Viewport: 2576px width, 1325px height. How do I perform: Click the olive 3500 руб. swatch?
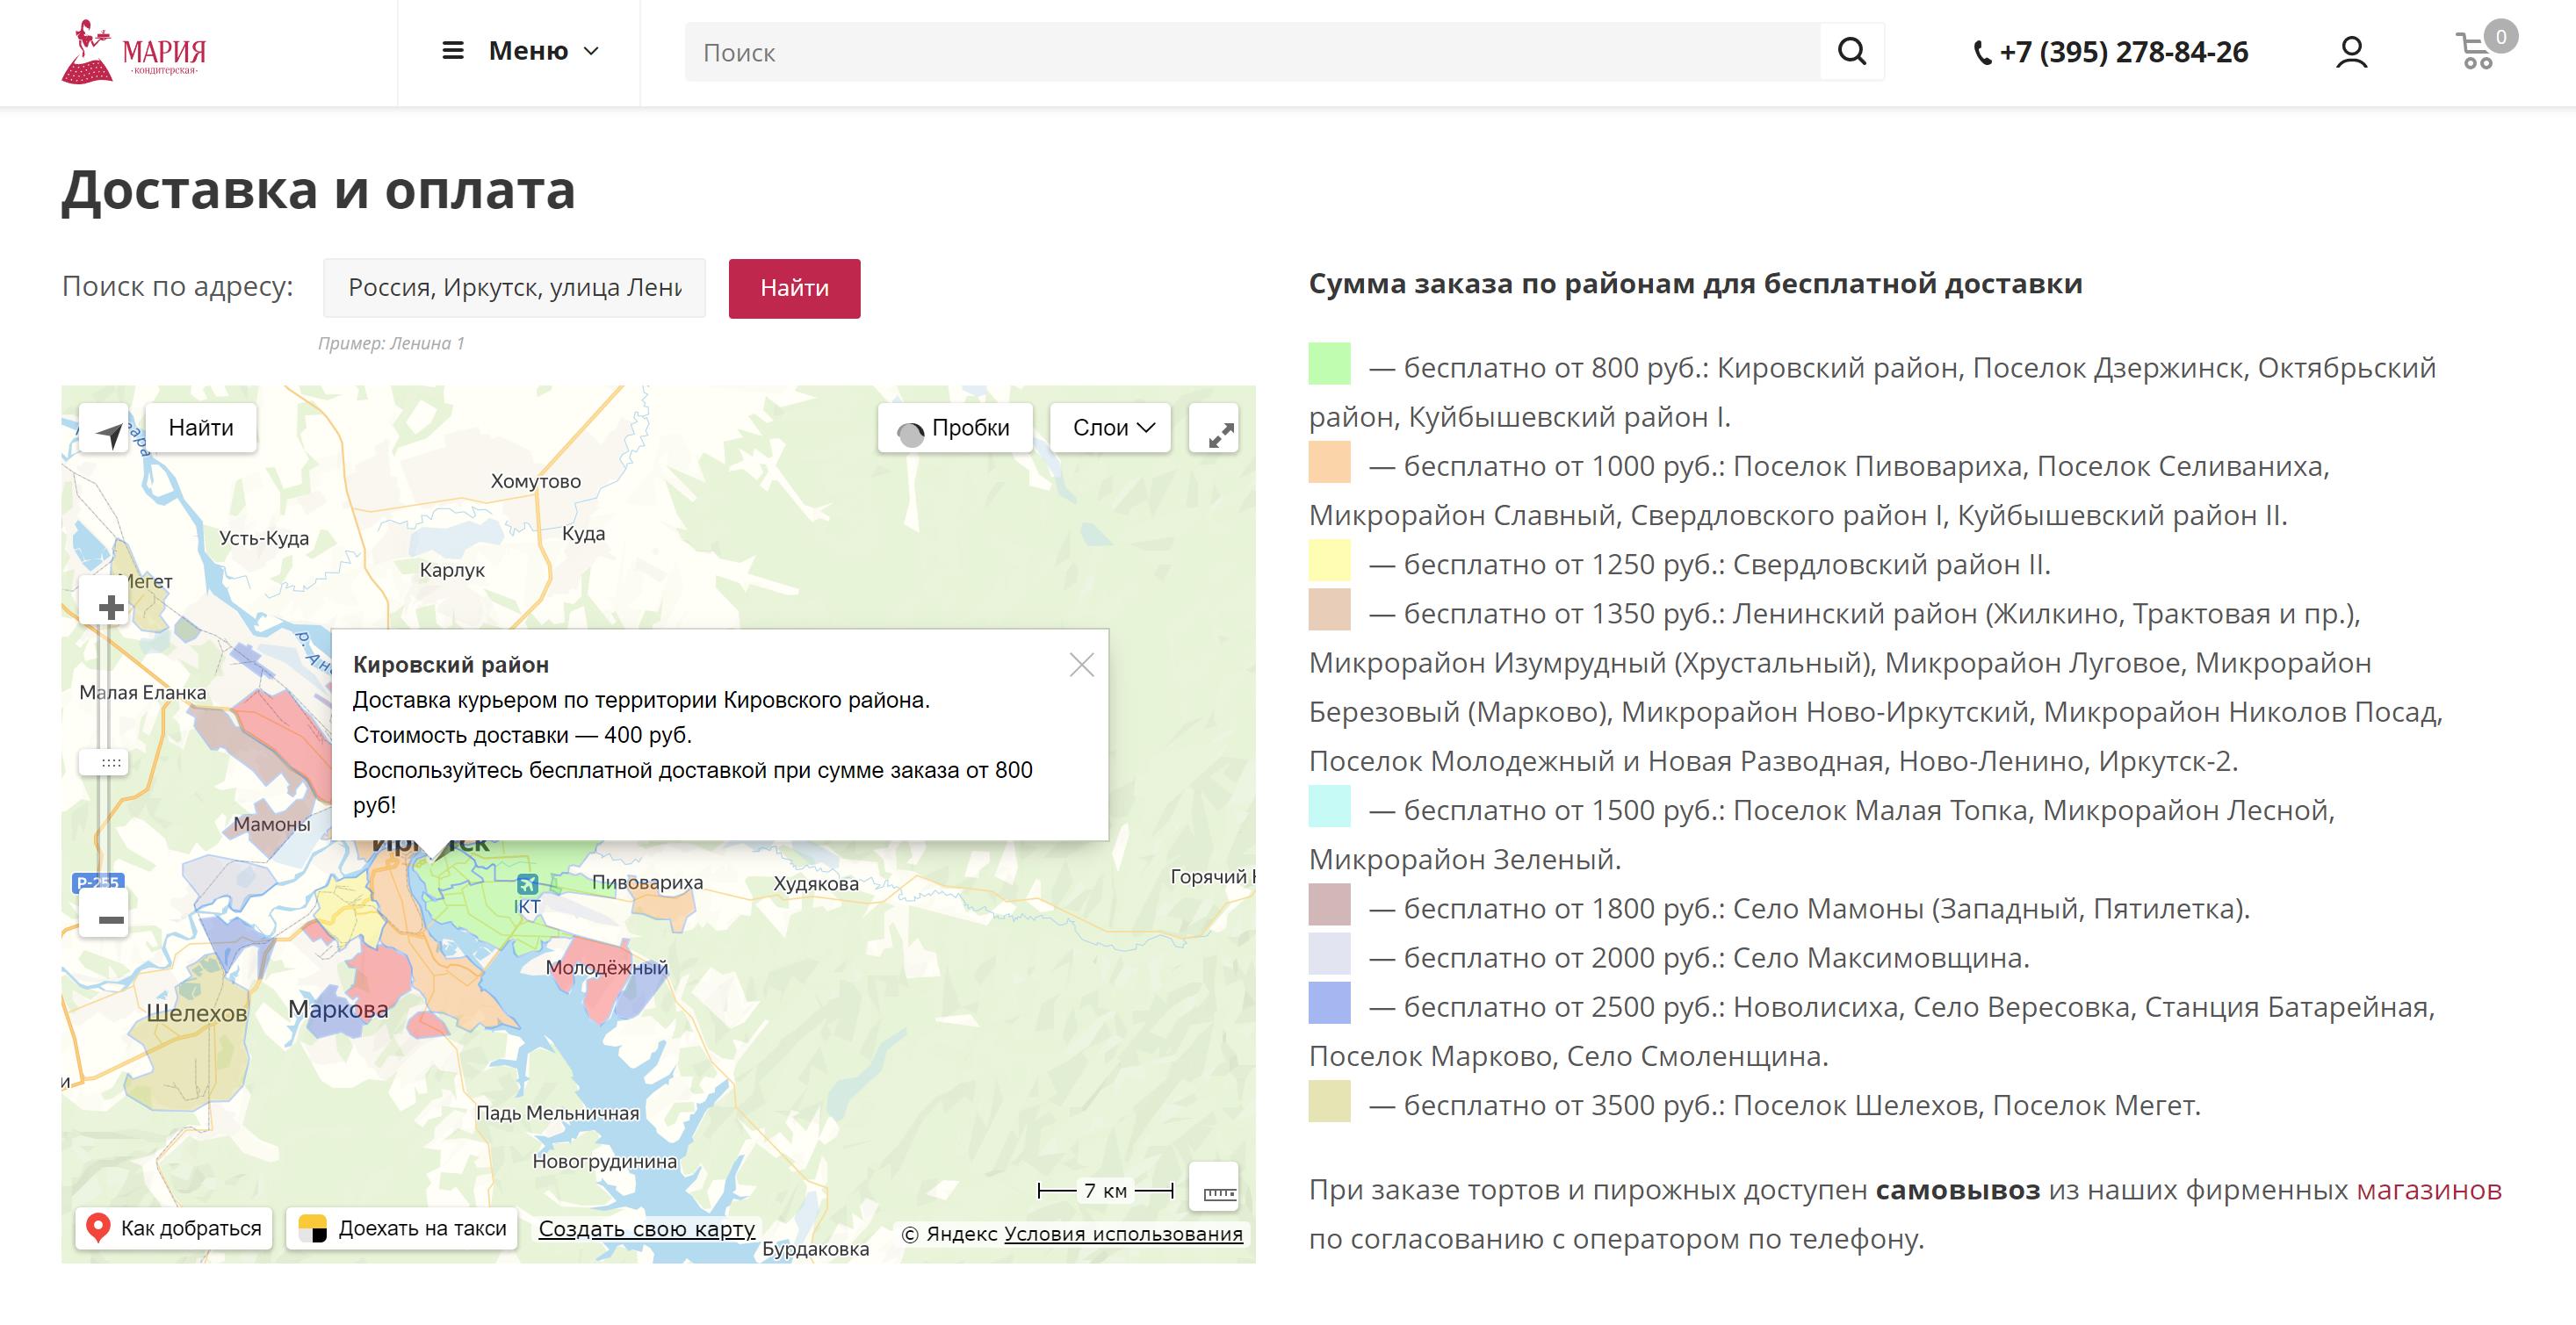coord(1329,1101)
